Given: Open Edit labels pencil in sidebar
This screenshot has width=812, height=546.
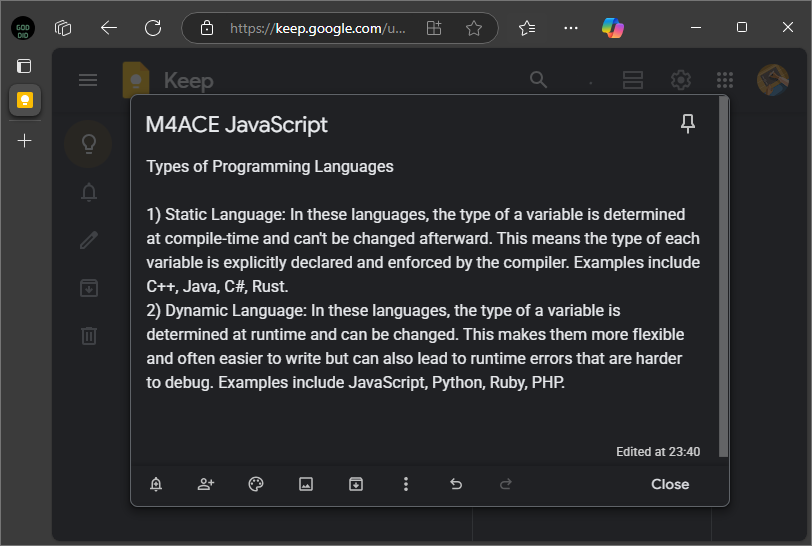Looking at the screenshot, I should click(x=89, y=240).
